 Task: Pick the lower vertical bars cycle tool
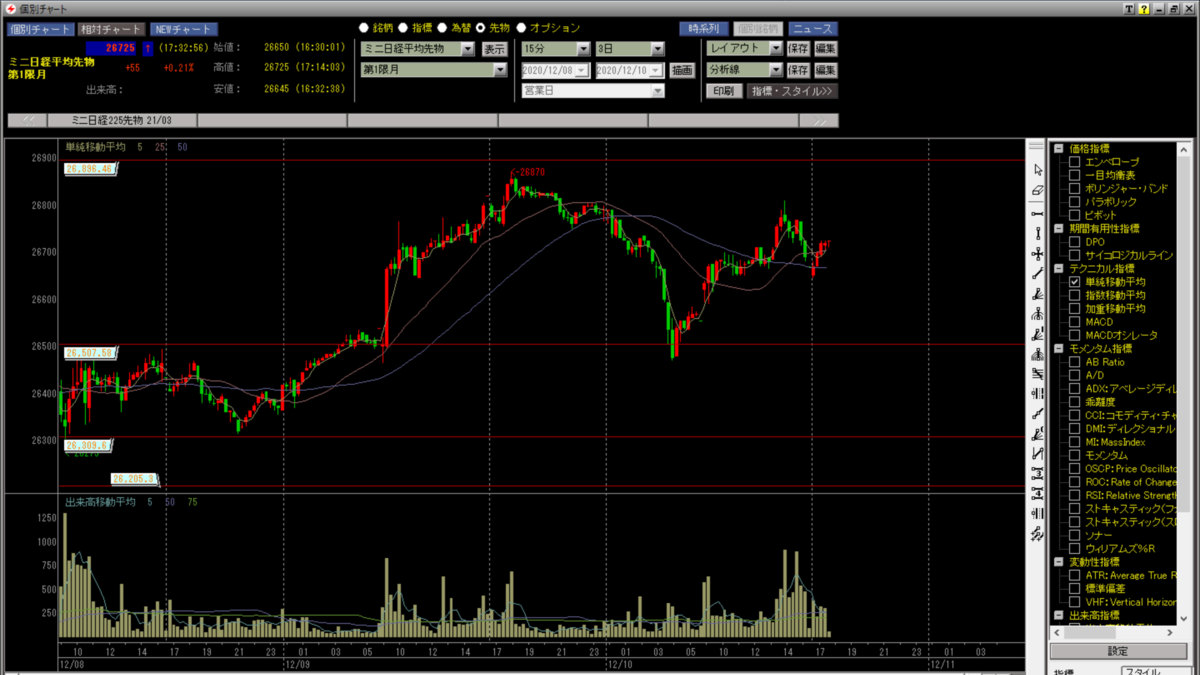[x=1037, y=513]
